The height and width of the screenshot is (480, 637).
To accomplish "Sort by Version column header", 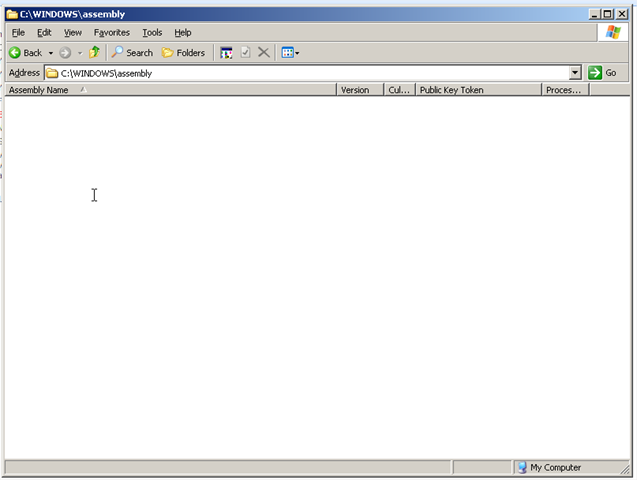I will point(360,90).
